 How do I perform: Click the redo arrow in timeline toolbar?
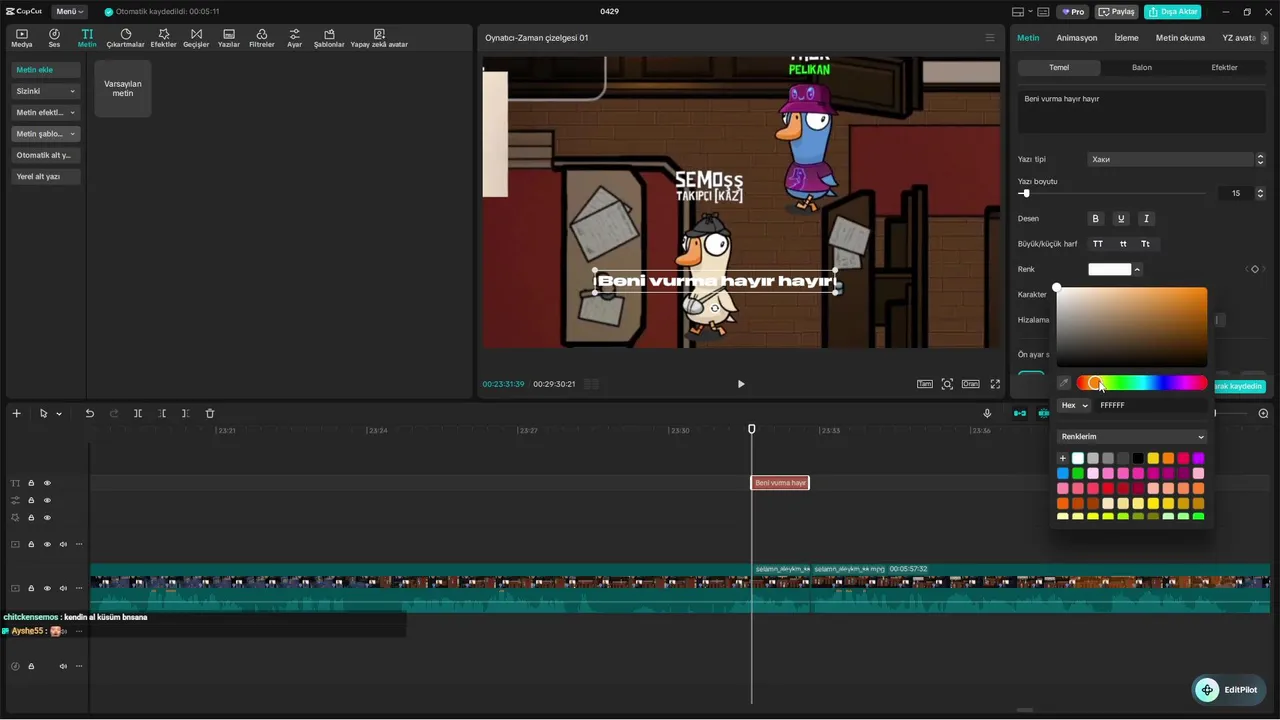tap(113, 413)
